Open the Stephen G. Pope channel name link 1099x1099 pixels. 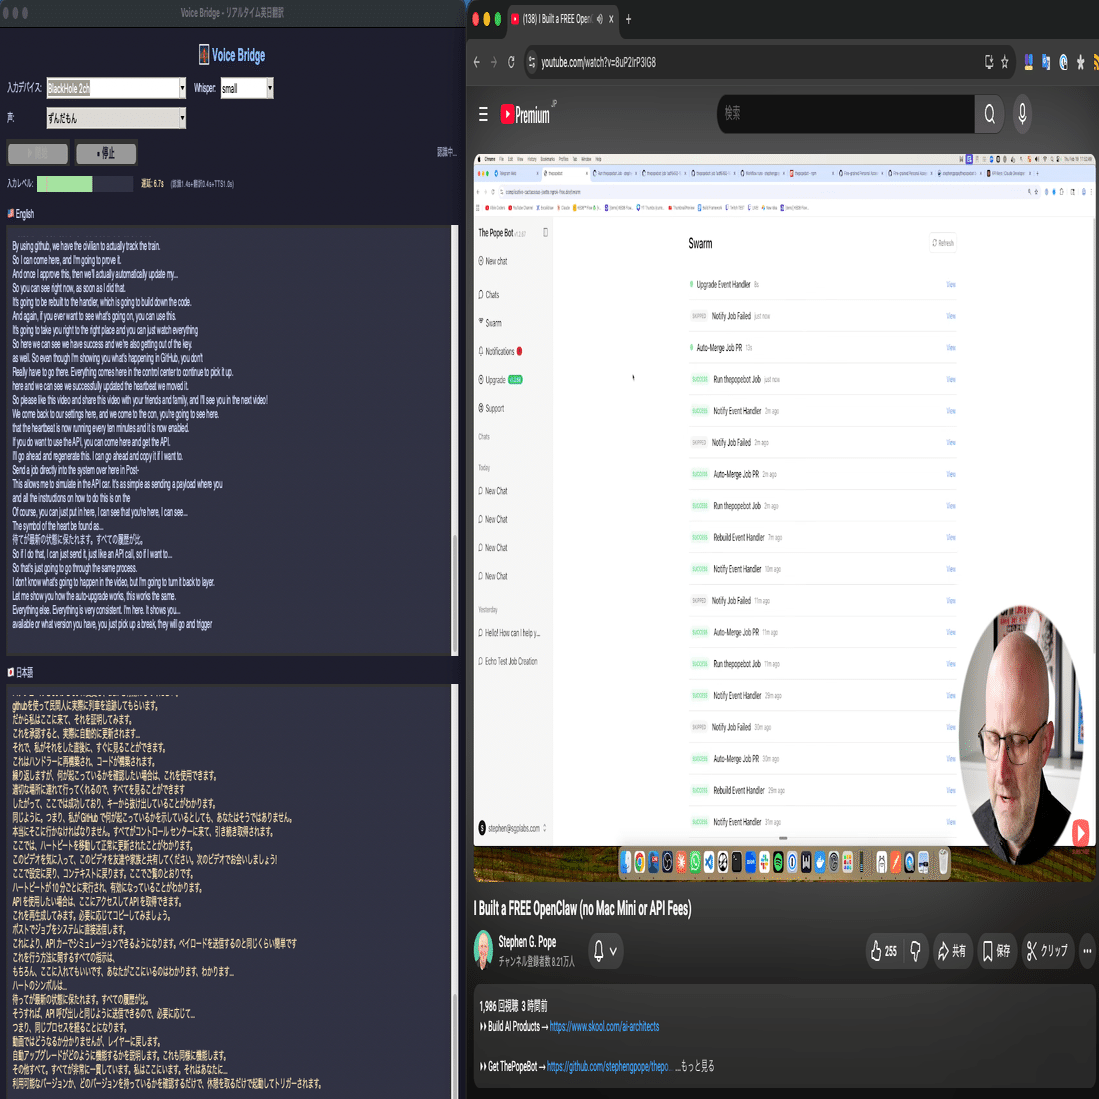click(x=527, y=941)
